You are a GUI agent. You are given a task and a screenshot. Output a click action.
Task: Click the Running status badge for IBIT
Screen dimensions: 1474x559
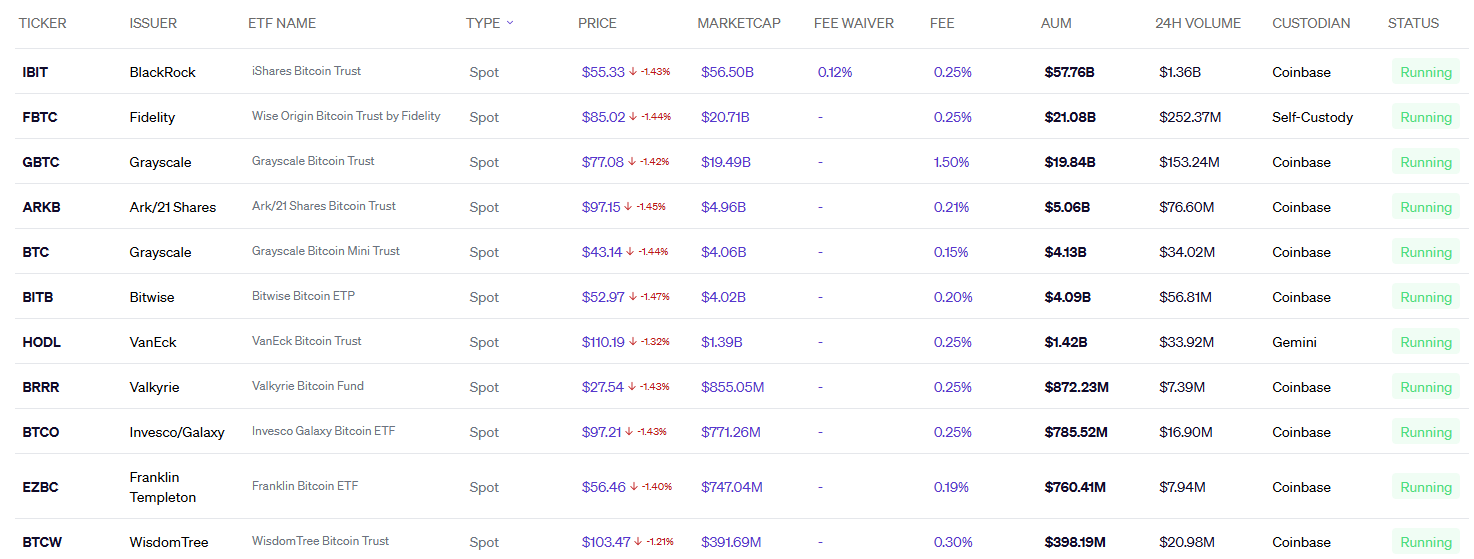point(1425,72)
